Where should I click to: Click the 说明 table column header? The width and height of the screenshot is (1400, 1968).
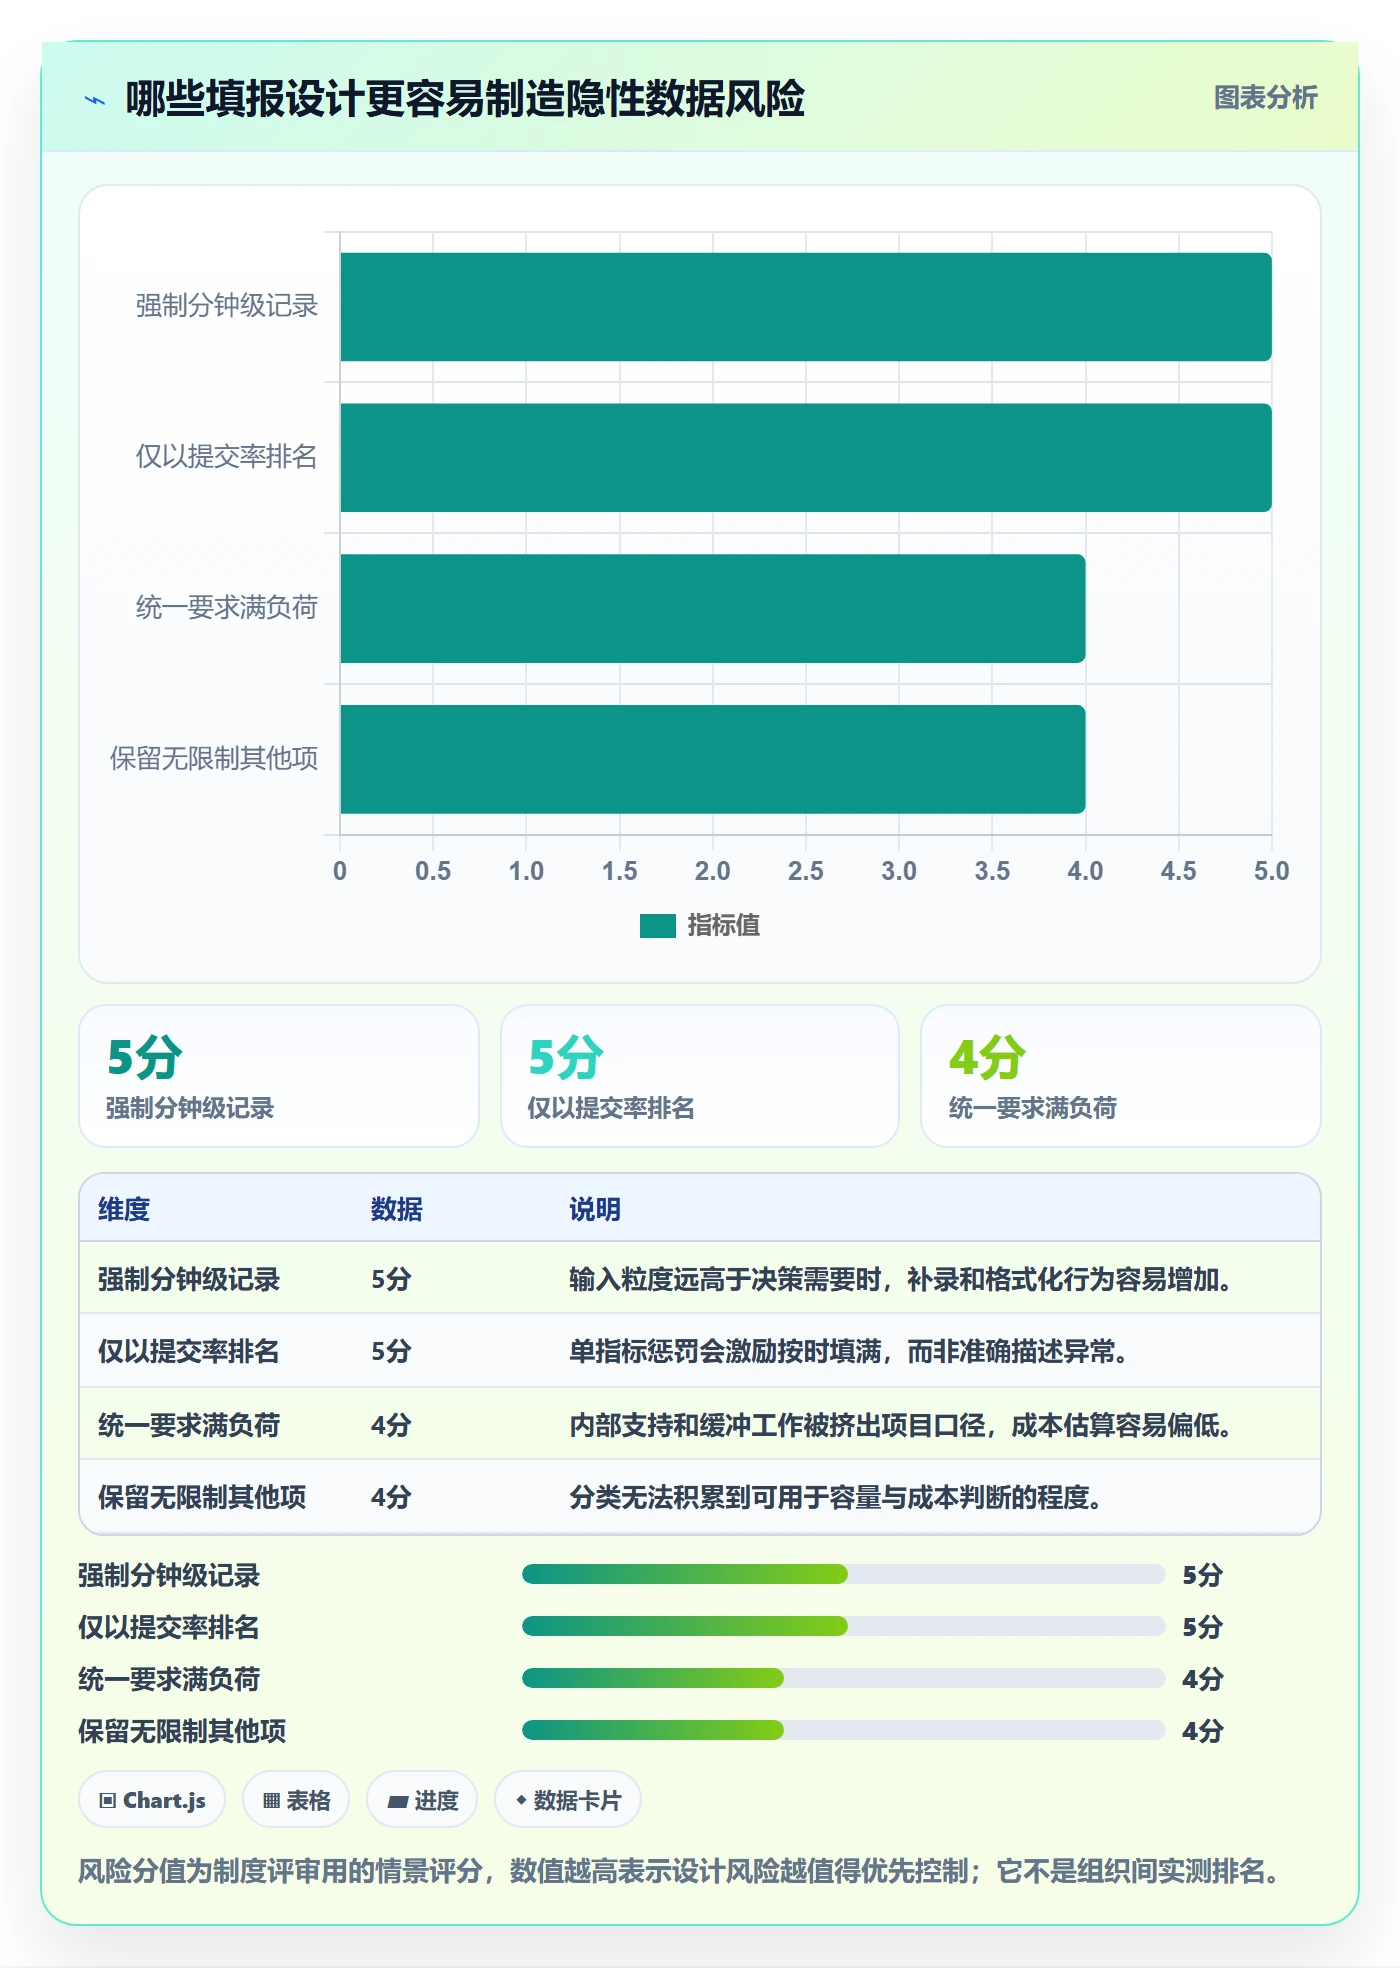pos(595,1209)
